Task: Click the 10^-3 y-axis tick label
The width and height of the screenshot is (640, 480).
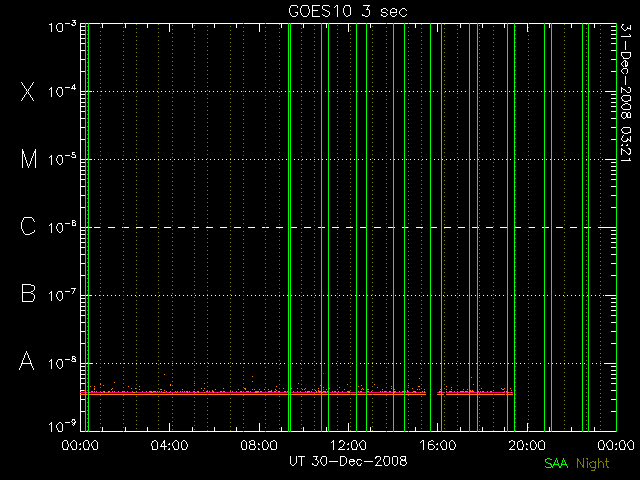Action: click(62, 27)
